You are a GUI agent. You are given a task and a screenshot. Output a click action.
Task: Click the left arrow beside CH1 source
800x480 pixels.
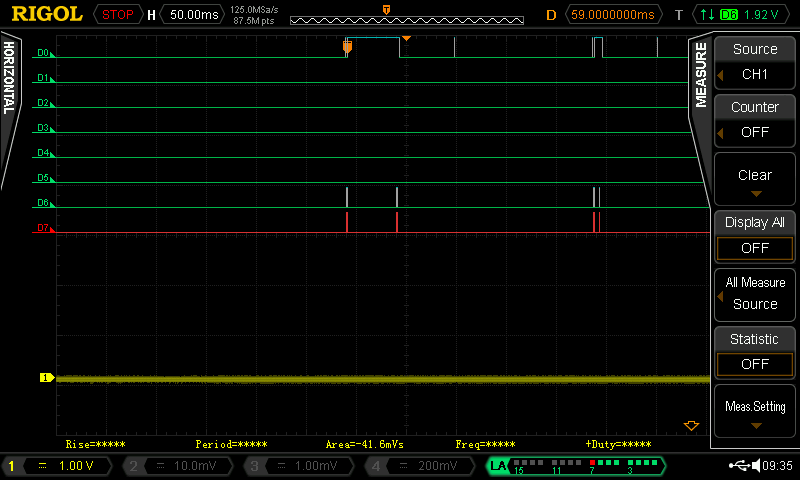[720, 75]
